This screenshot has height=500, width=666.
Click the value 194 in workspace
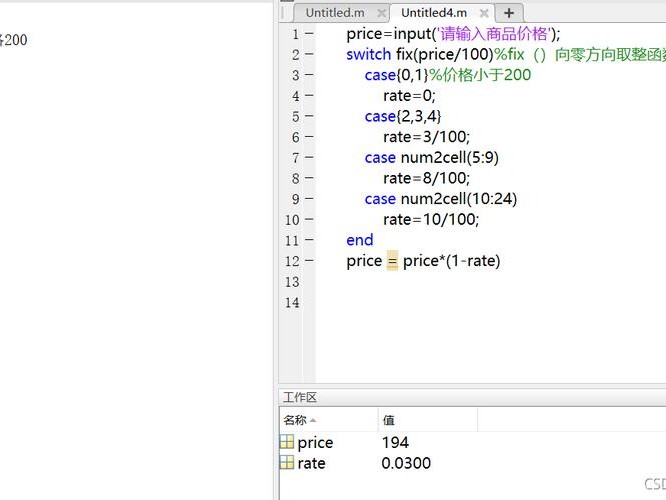395,443
